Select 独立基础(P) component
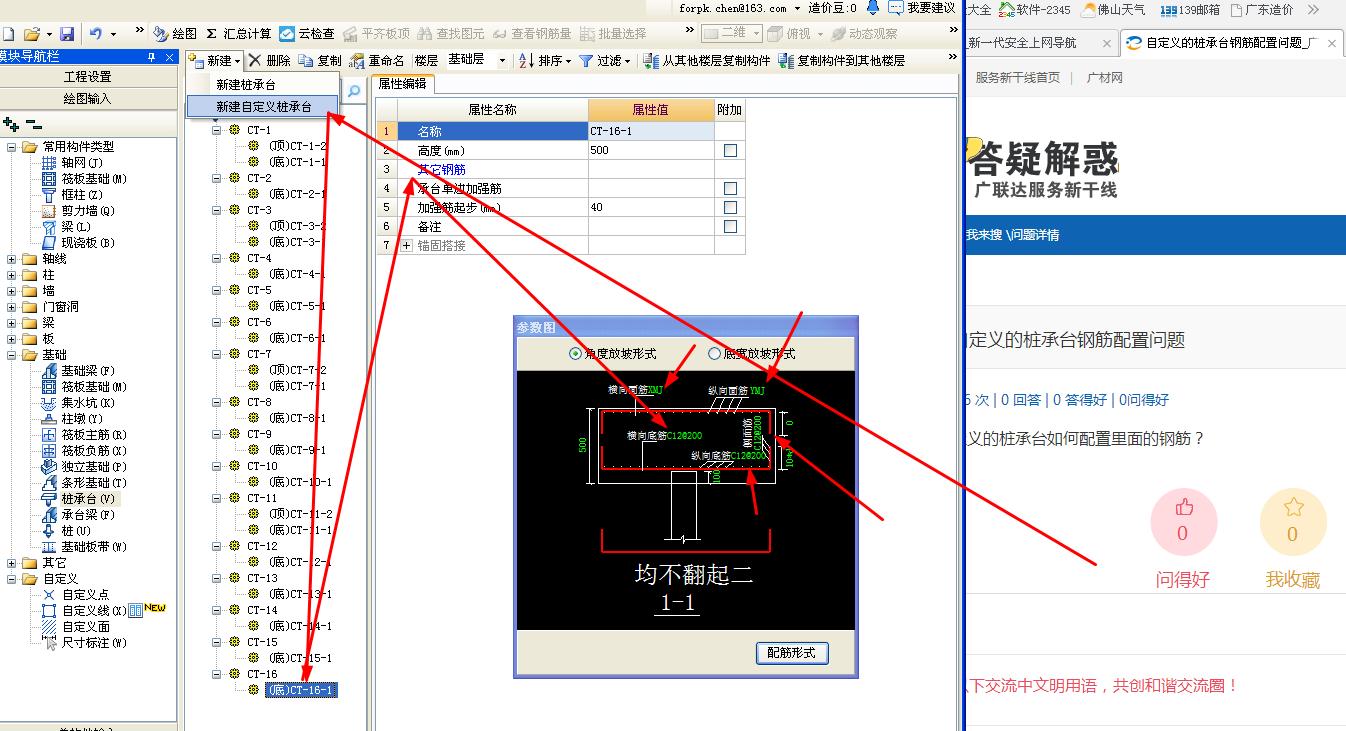This screenshot has height=731, width=1346. coord(85,467)
